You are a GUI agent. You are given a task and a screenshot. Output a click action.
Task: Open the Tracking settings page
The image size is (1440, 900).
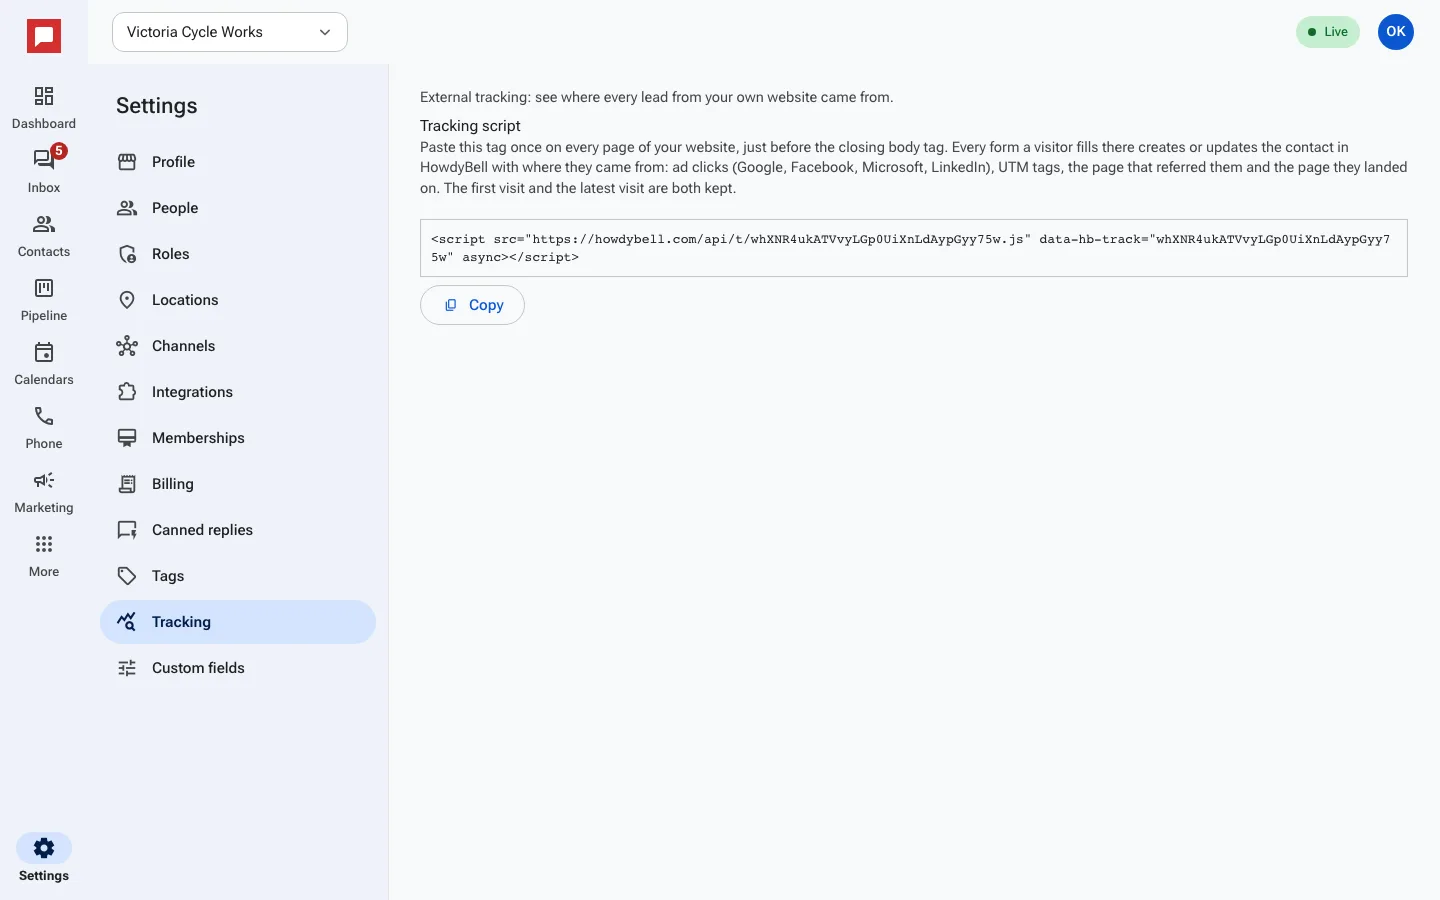tap(238, 622)
